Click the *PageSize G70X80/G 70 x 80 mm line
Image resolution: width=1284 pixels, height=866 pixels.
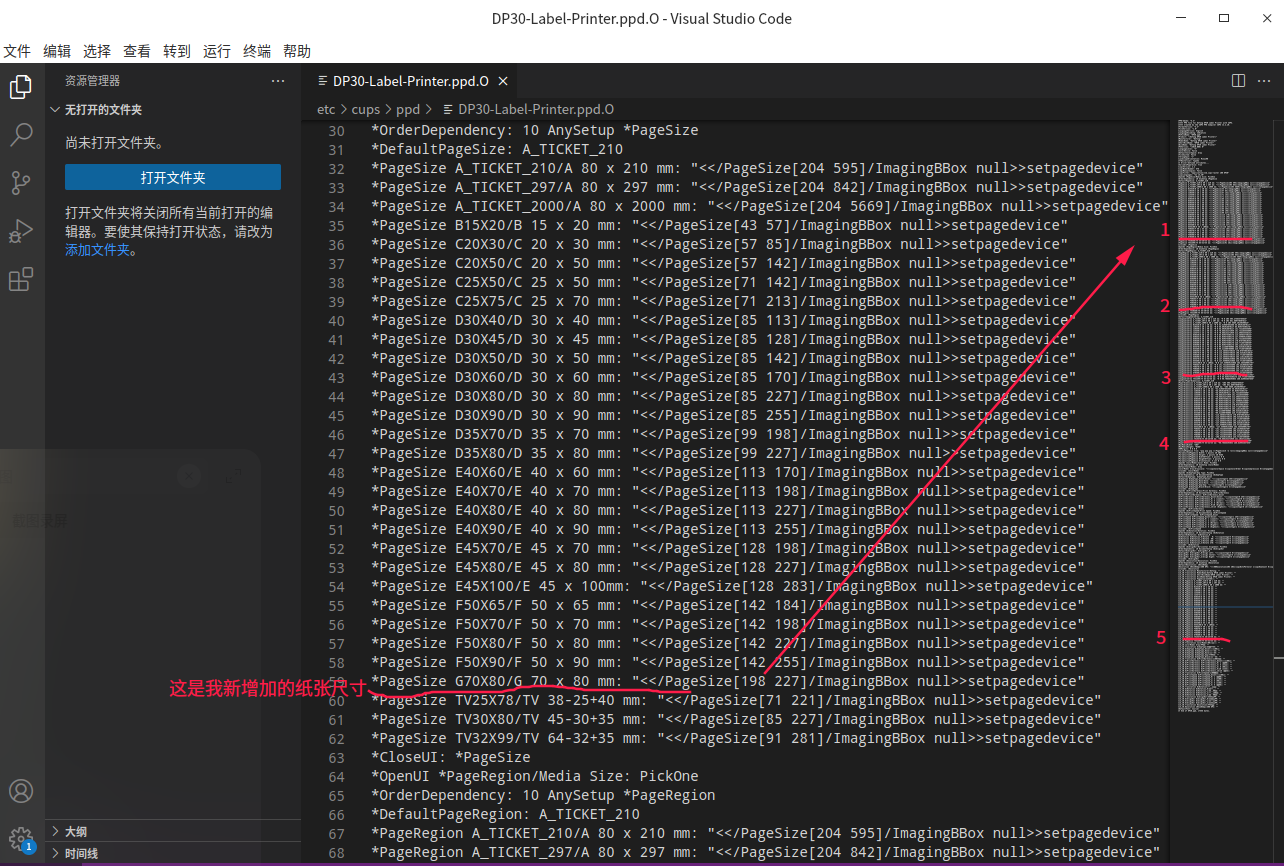[727, 681]
